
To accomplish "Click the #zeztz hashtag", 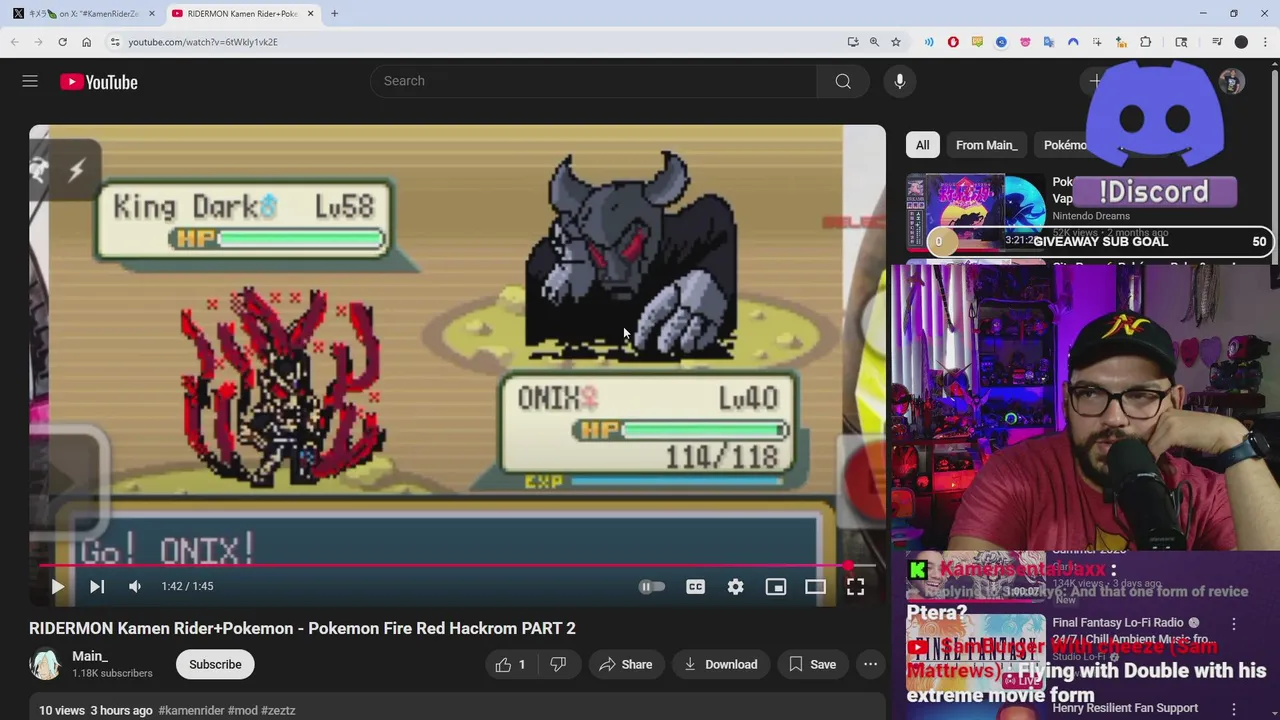I will 278,710.
